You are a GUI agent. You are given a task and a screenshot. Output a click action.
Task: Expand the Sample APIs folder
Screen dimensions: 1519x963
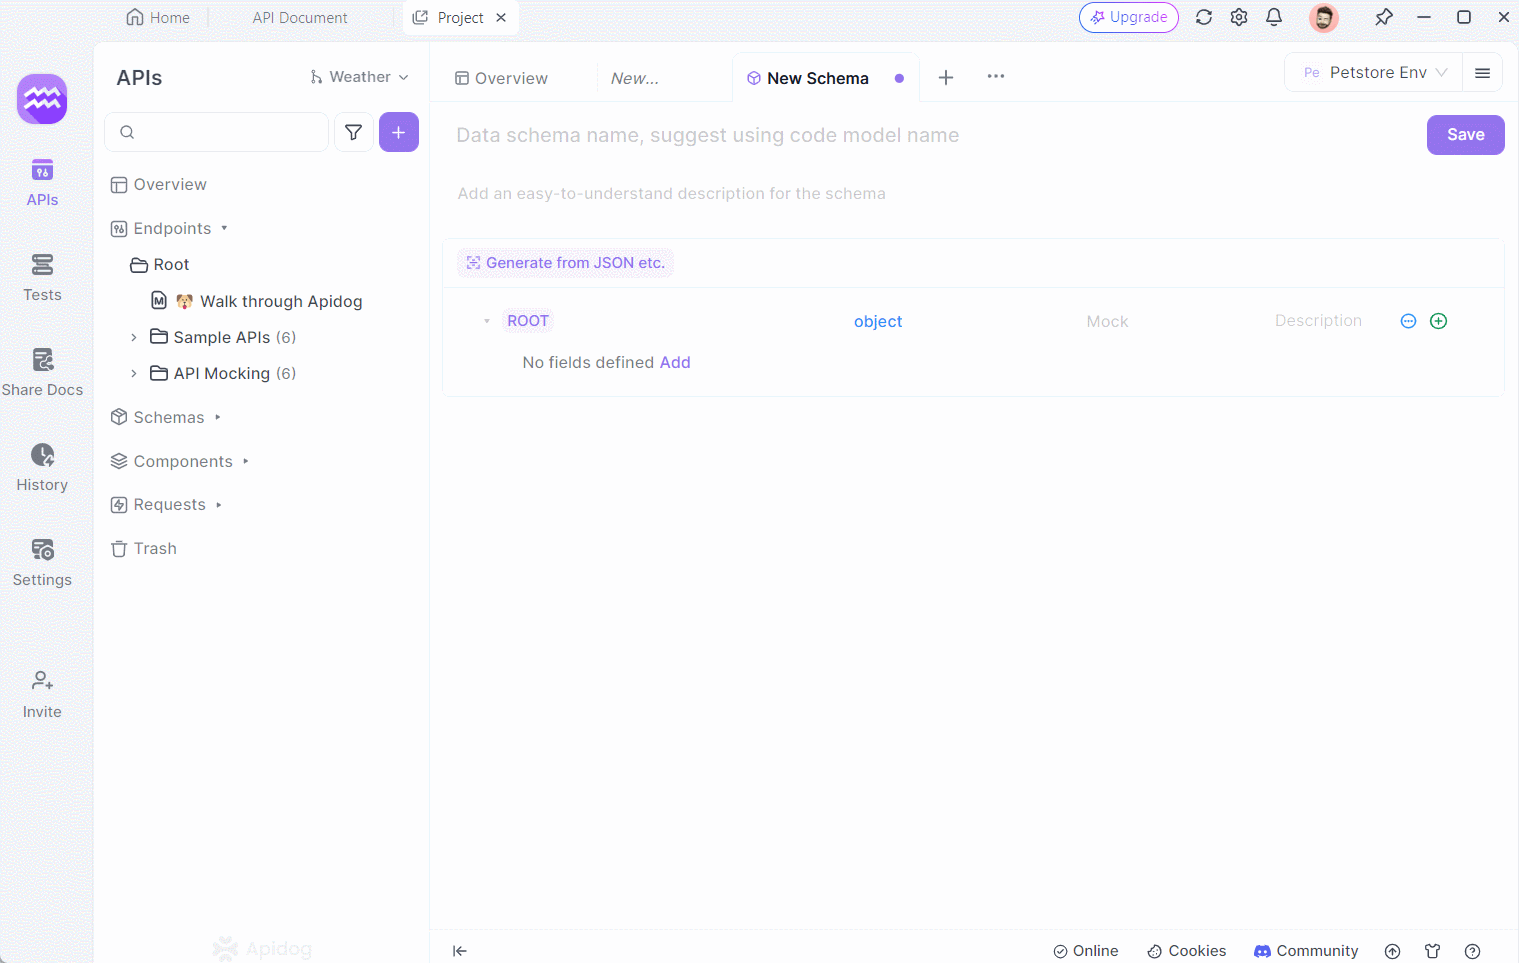[x=134, y=337]
